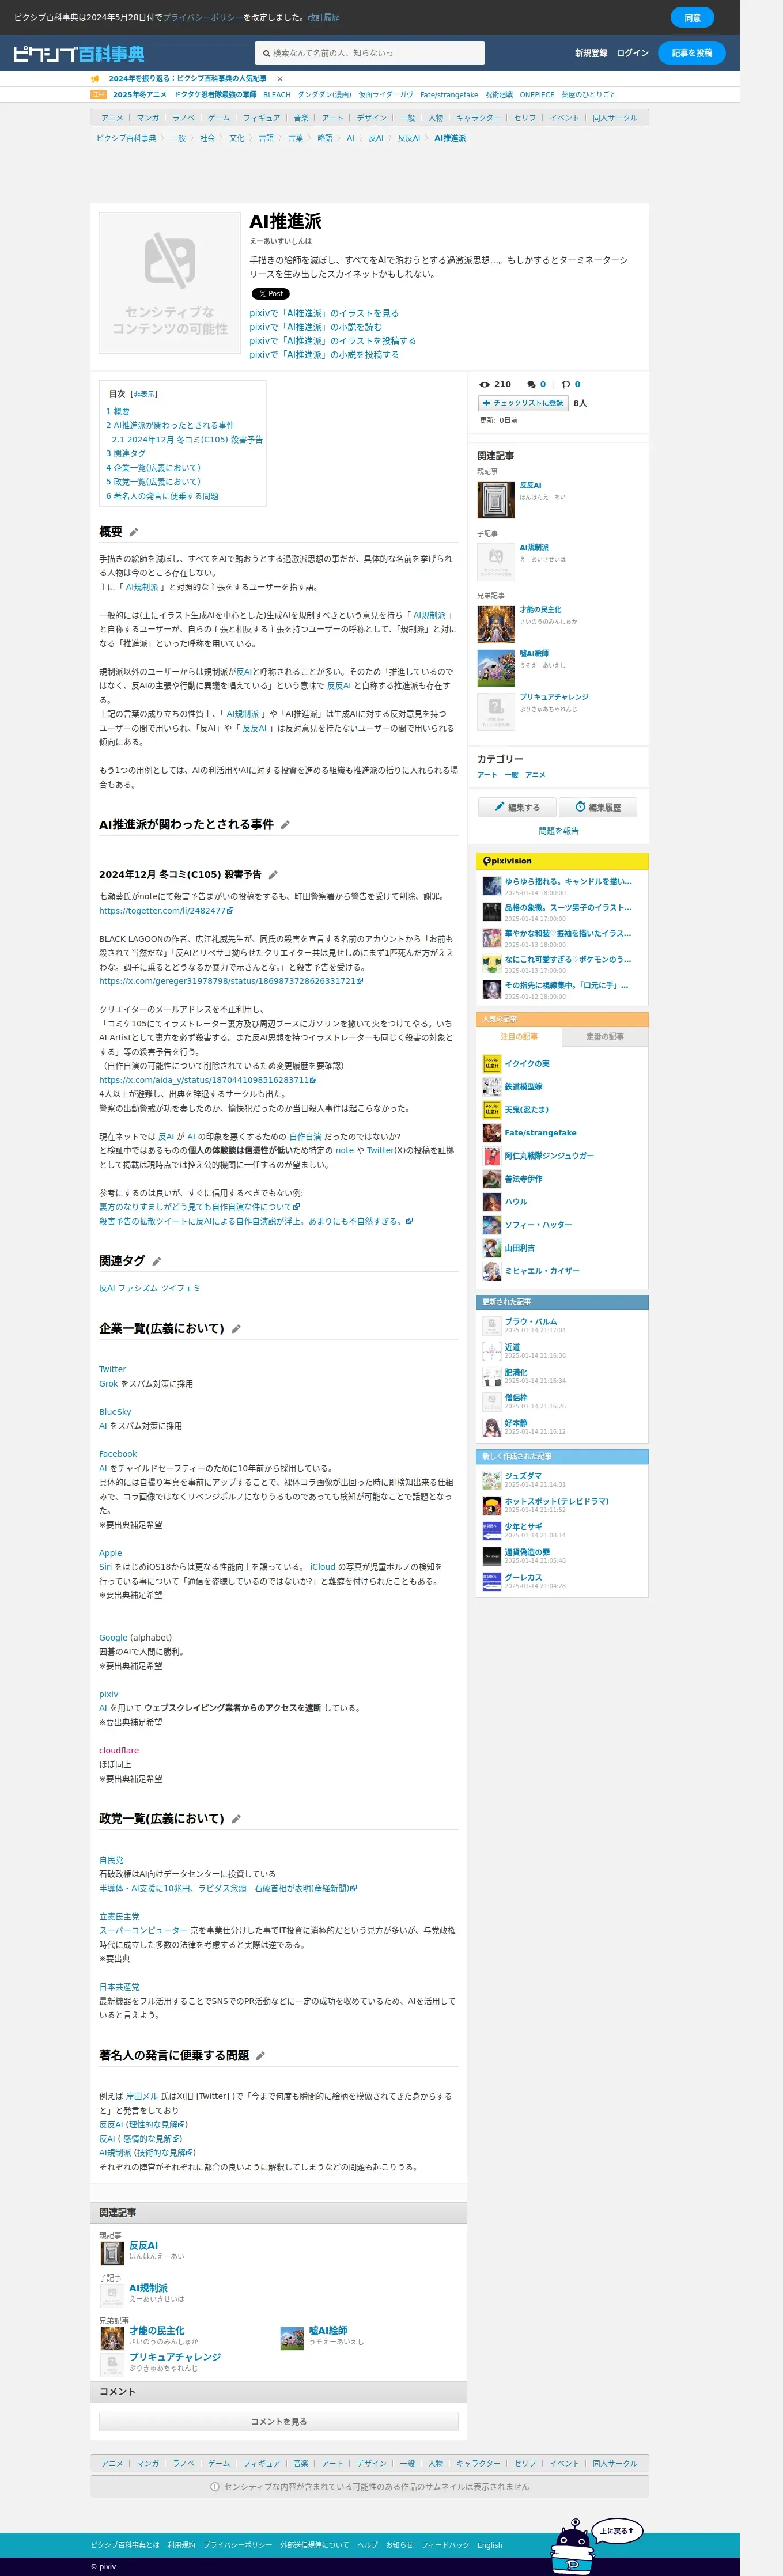The height and width of the screenshot is (2576, 783).
Task: Click the X Post share button
Action: coord(270,294)
